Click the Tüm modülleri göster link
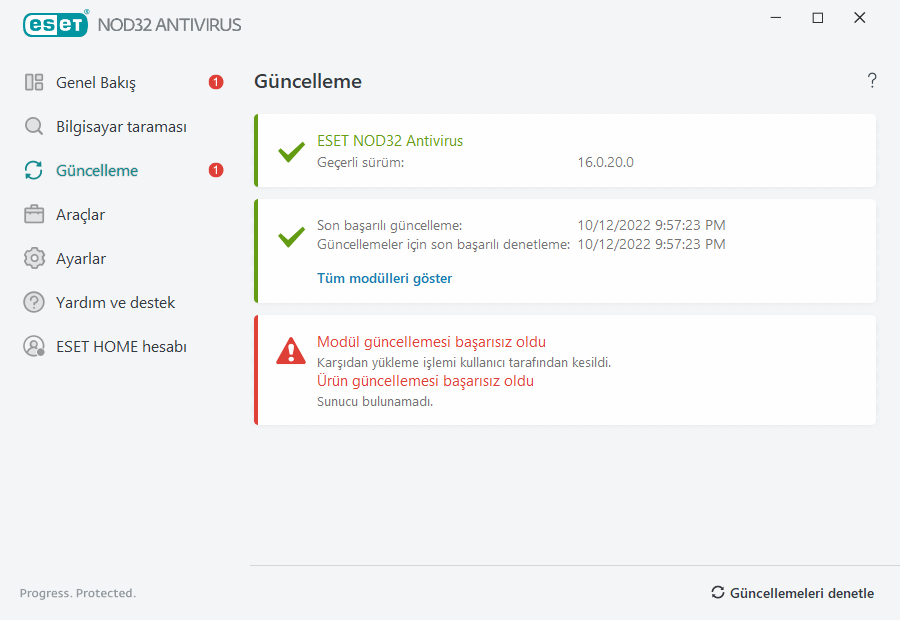This screenshot has width=900, height=620. [384, 279]
